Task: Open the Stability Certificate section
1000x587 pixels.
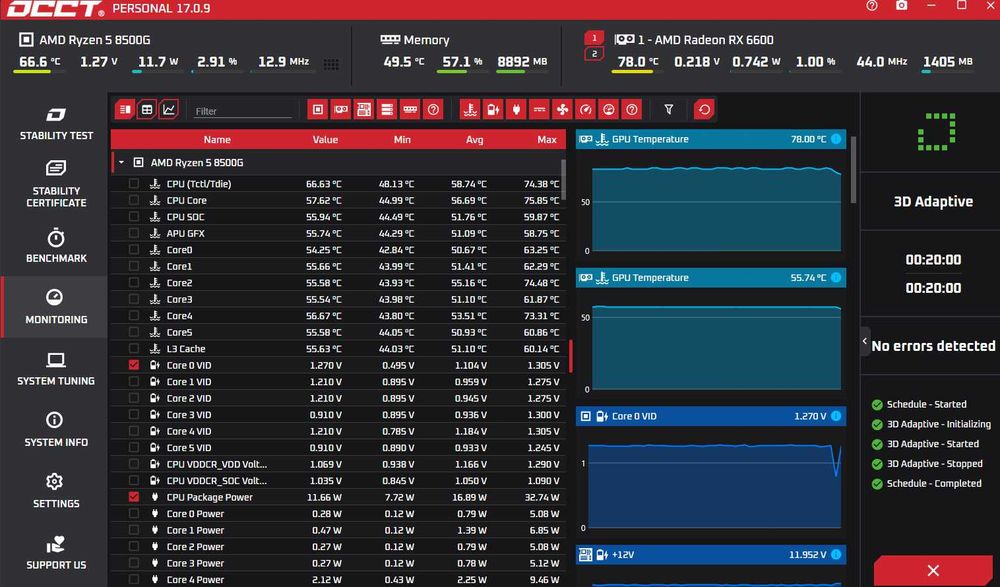Action: (56, 184)
